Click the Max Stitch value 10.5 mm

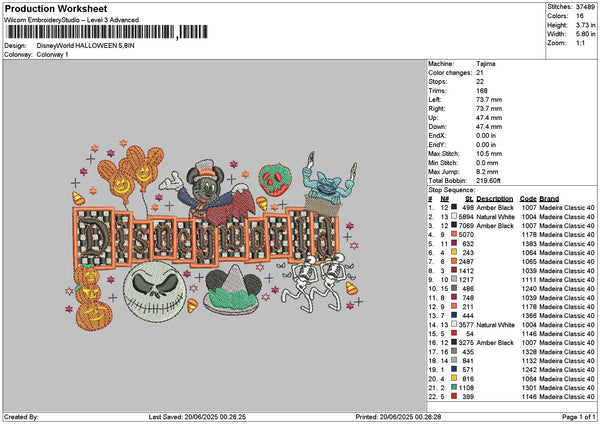coord(489,154)
